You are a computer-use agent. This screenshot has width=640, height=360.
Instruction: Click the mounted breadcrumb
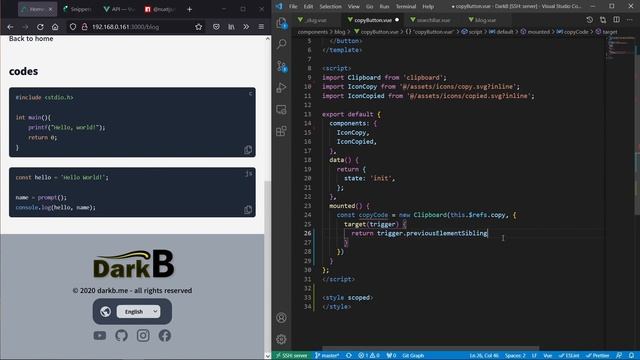click(x=535, y=32)
